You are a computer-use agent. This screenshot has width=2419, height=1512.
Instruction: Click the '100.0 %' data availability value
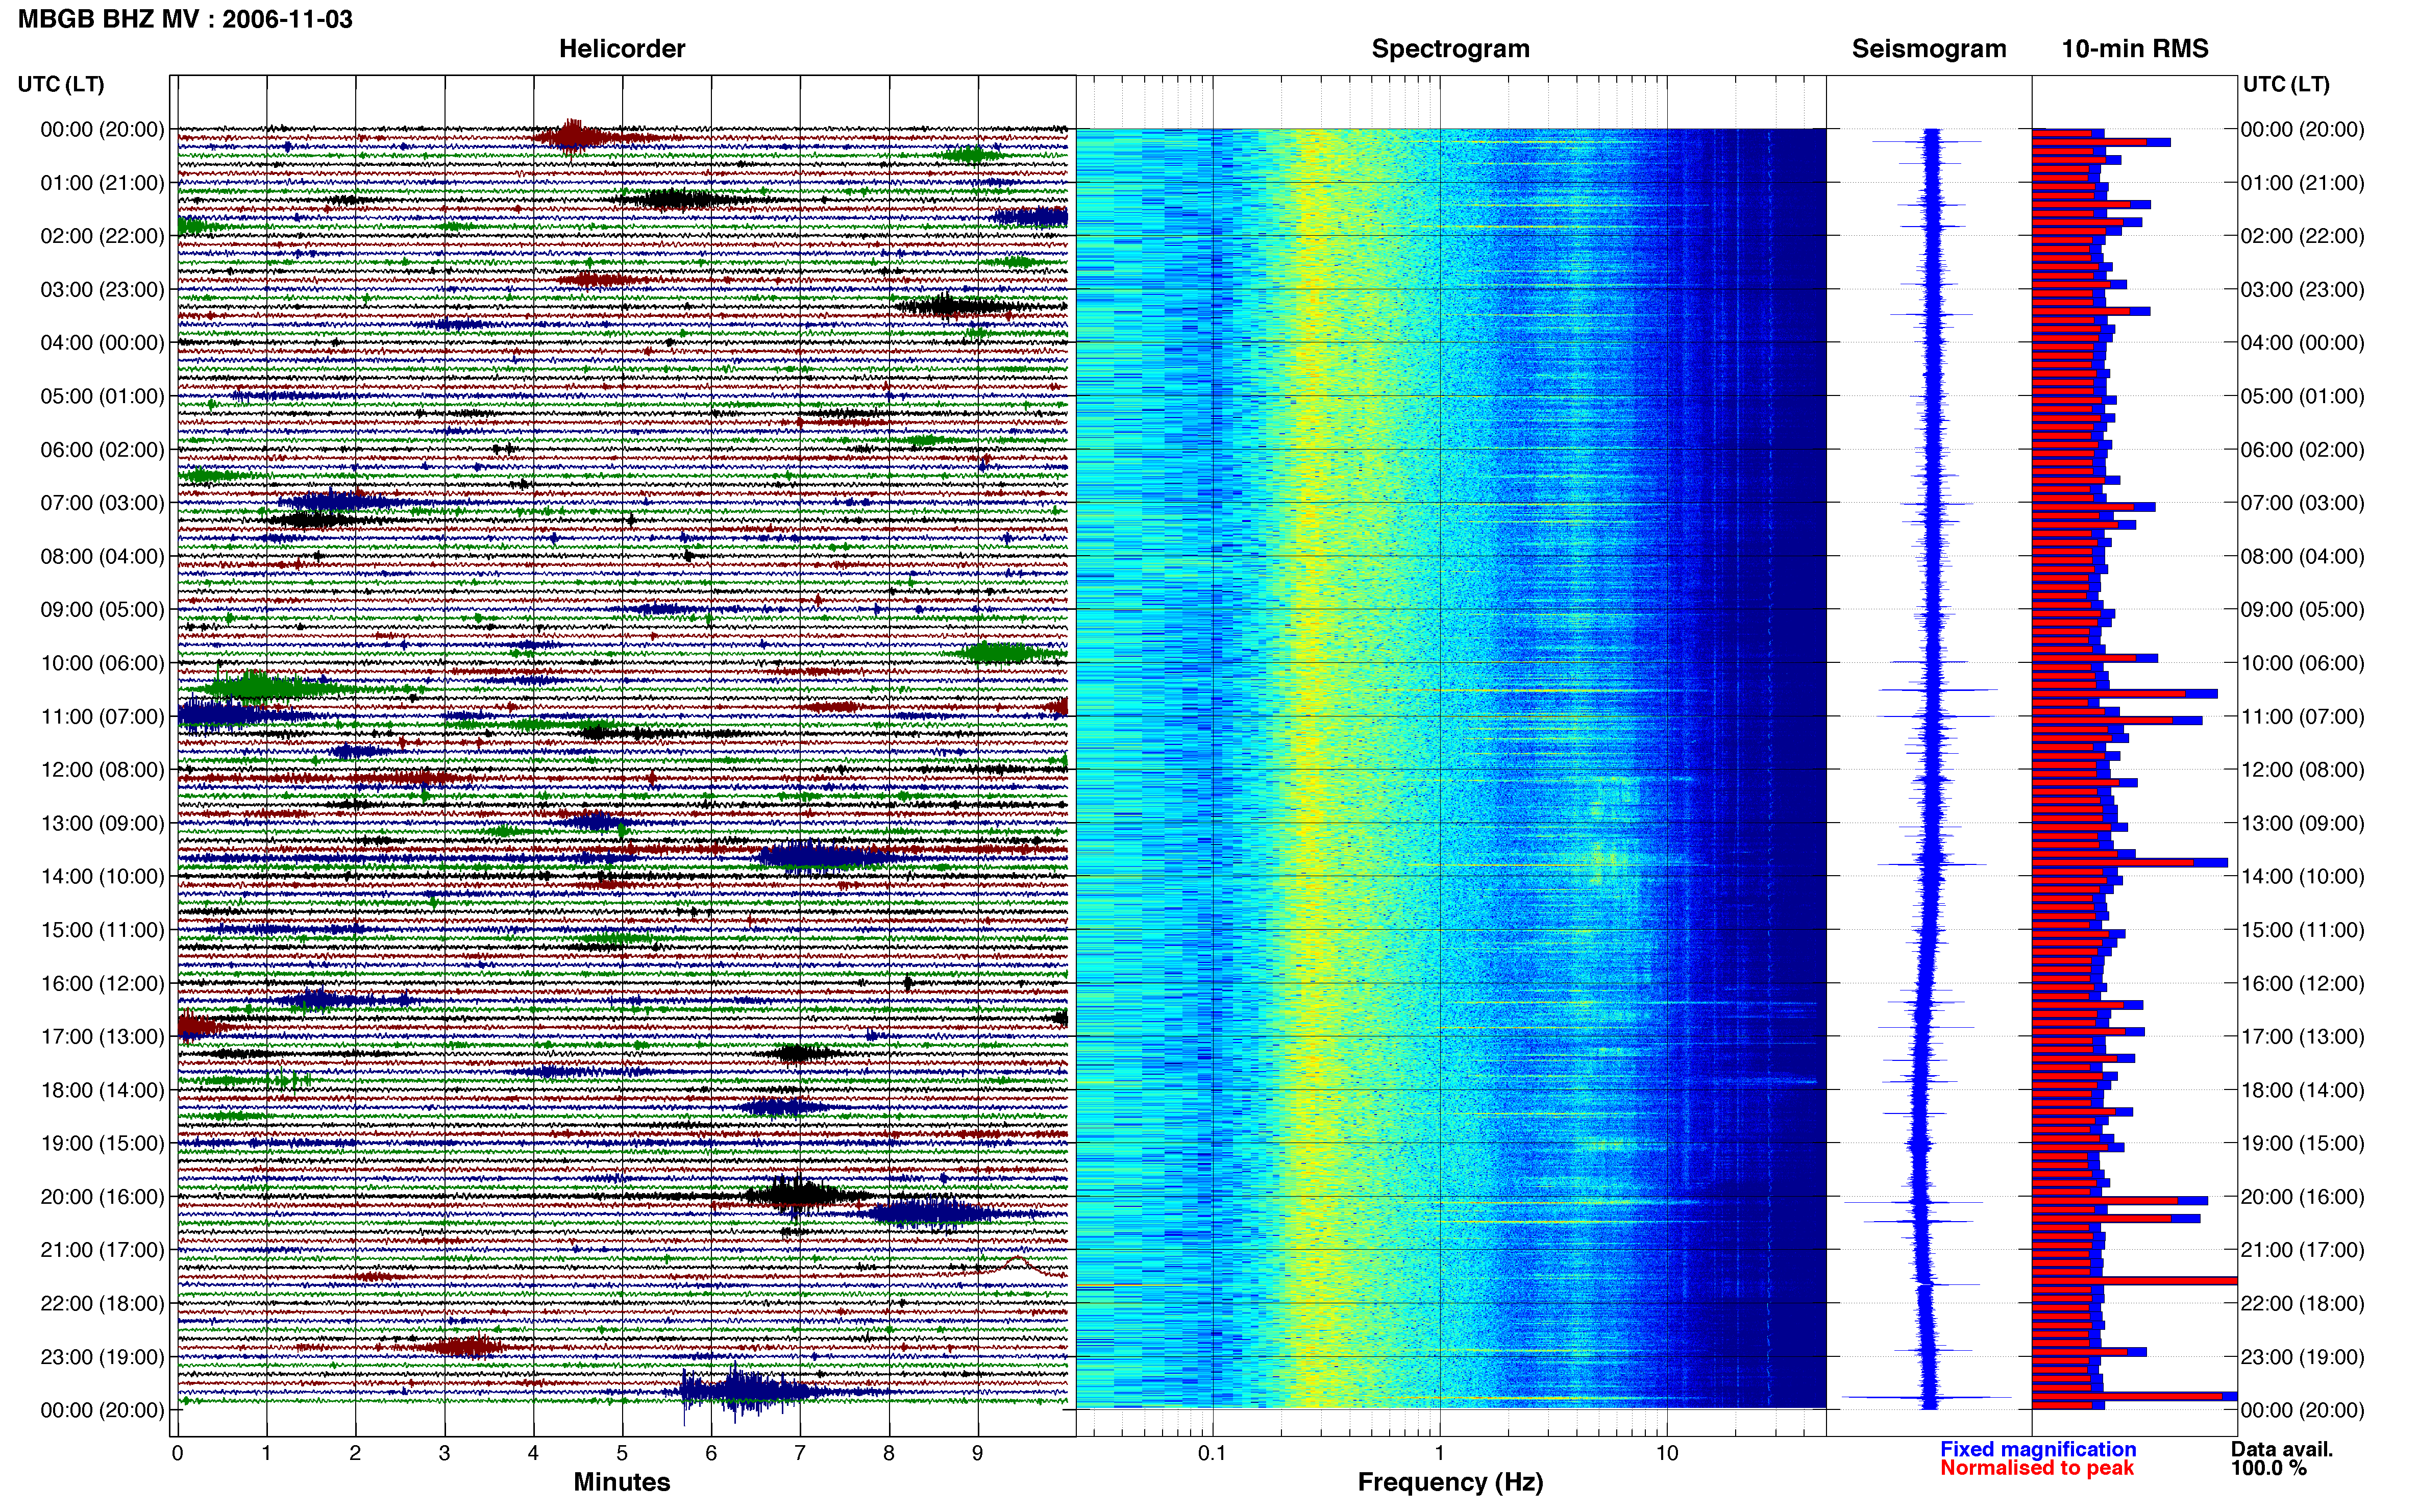pos(2268,1468)
